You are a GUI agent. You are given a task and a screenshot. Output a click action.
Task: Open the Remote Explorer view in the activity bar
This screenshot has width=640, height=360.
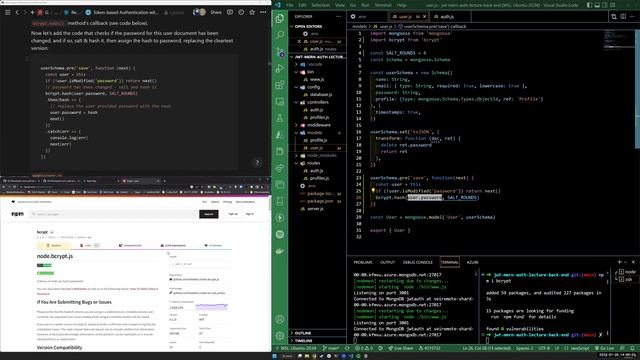pyautogui.click(x=280, y=102)
